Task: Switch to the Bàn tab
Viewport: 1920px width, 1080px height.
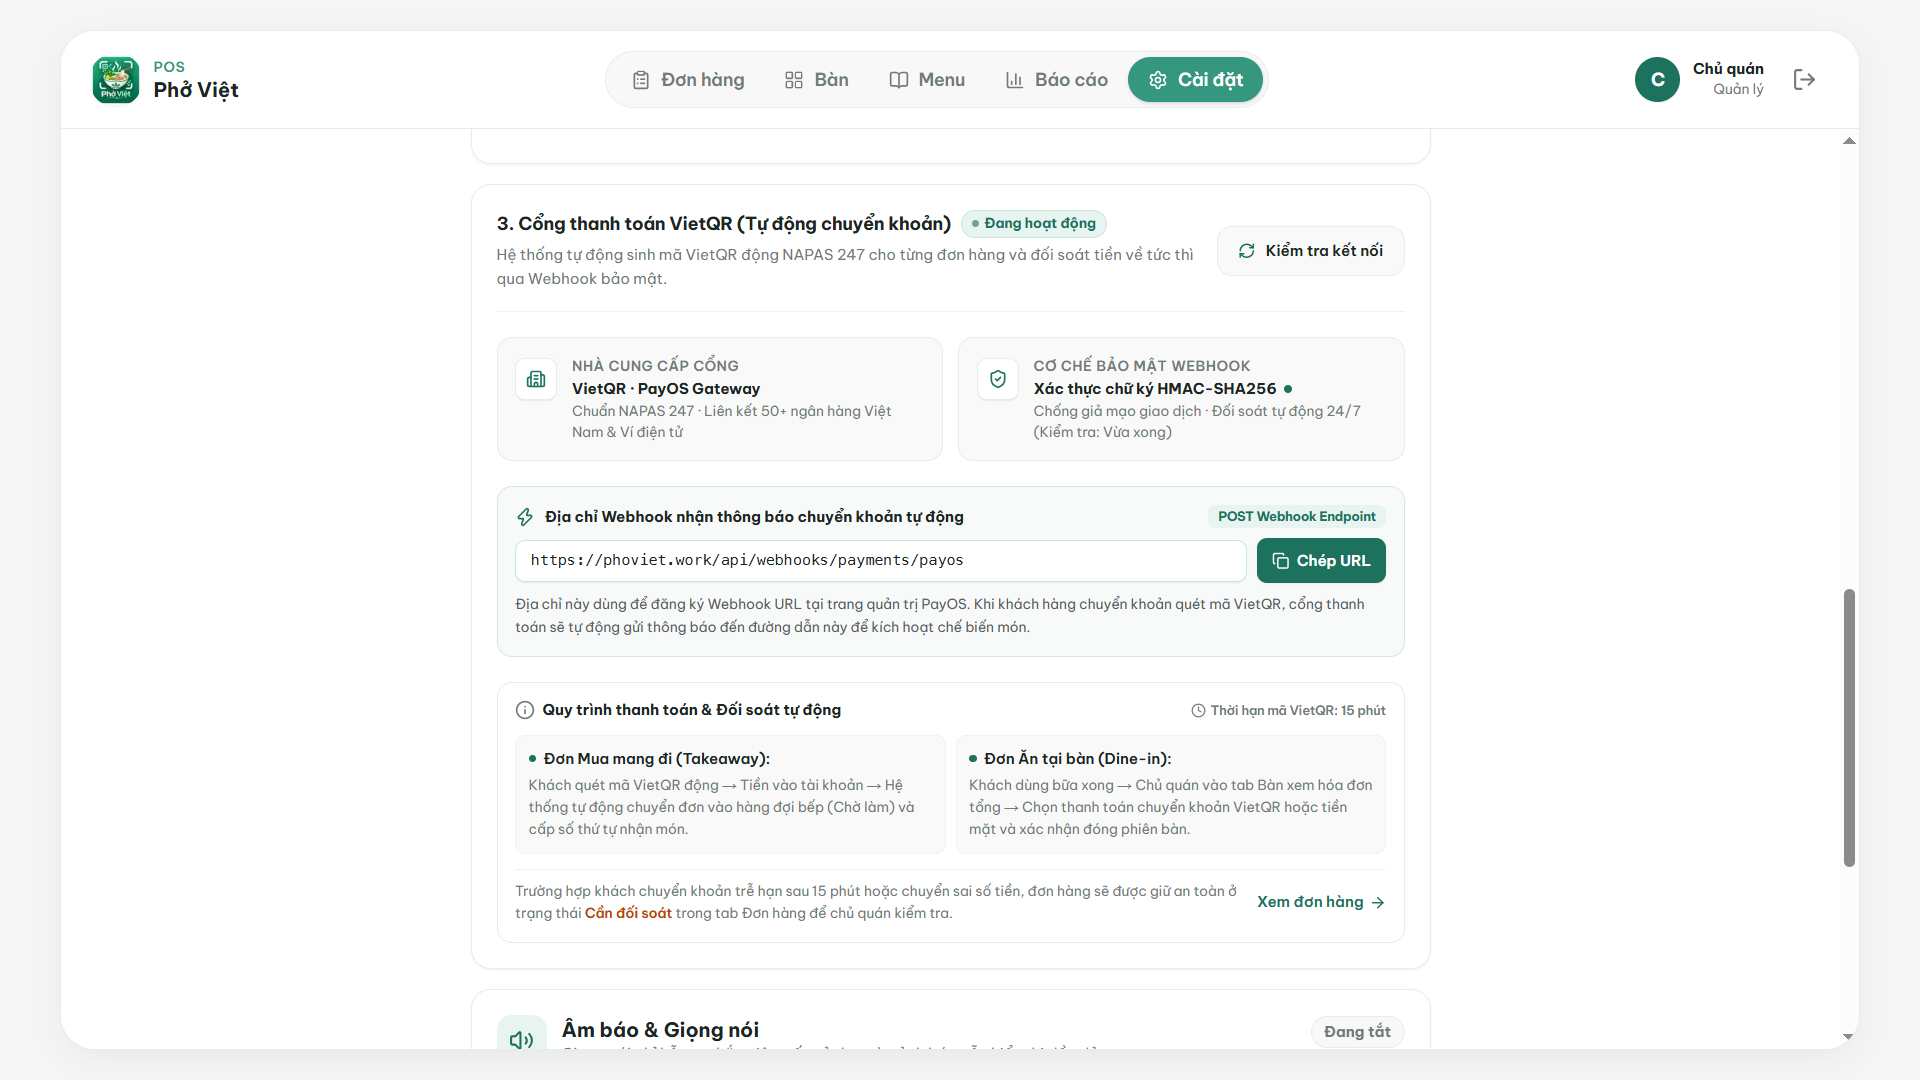Action: tap(817, 80)
